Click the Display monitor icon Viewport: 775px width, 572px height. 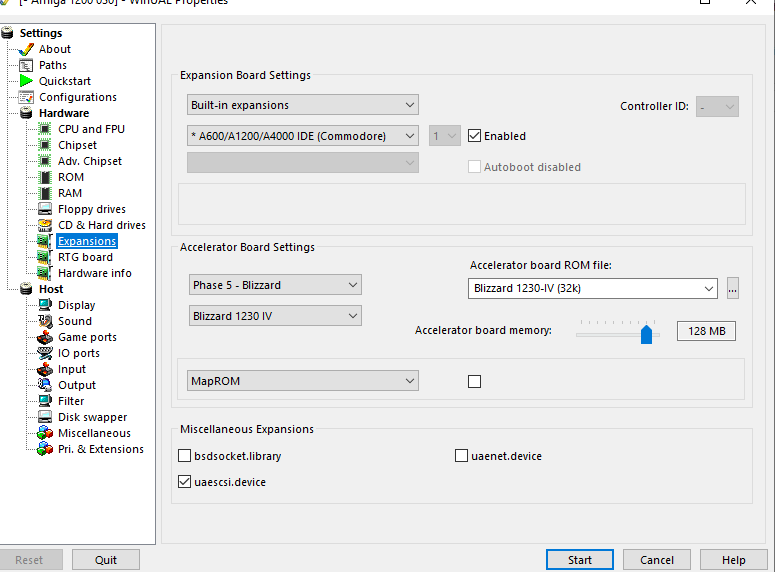44,305
